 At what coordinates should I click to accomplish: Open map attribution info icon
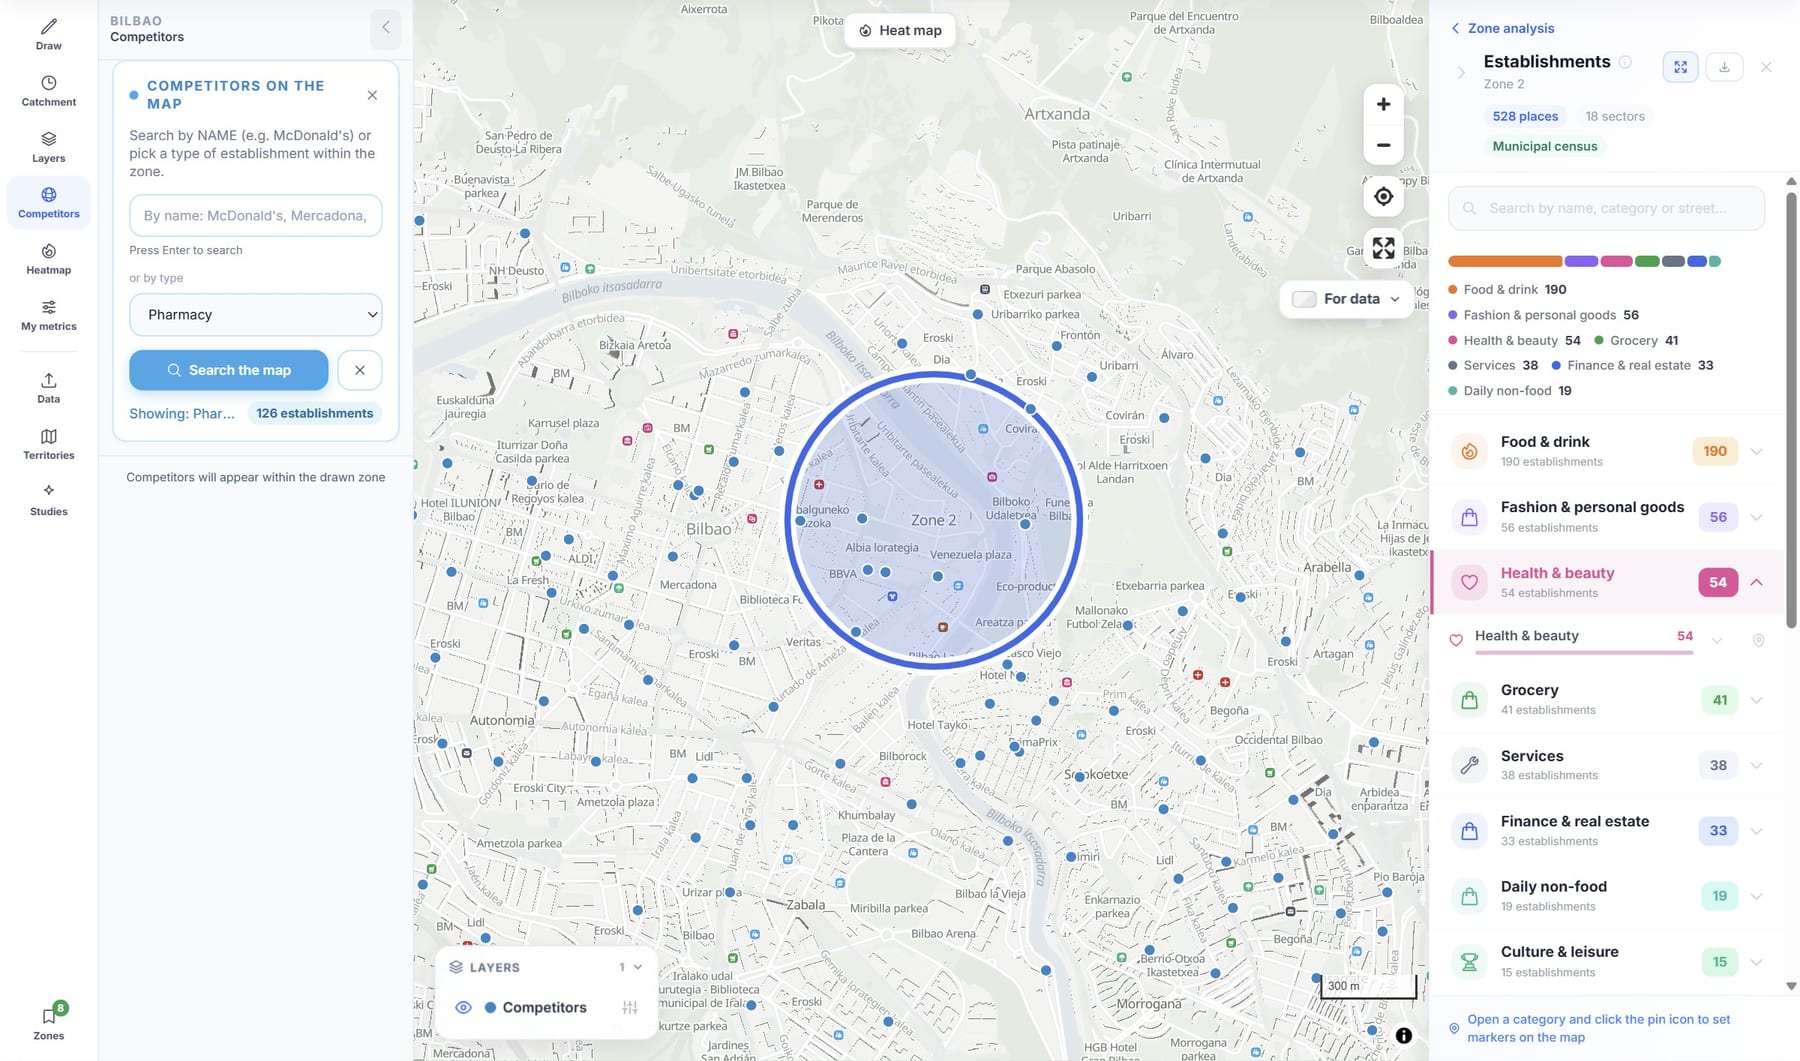pos(1404,1036)
